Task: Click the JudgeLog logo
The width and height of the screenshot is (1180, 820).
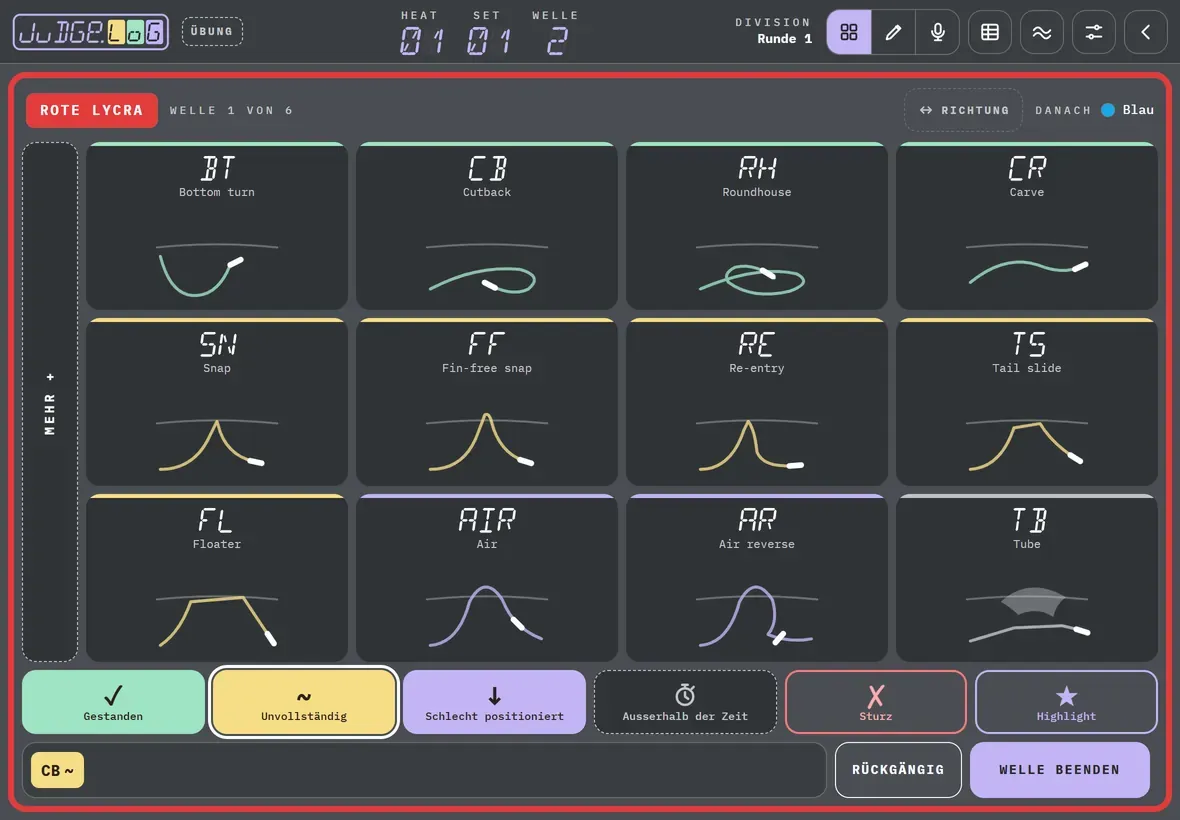Action: pos(91,32)
